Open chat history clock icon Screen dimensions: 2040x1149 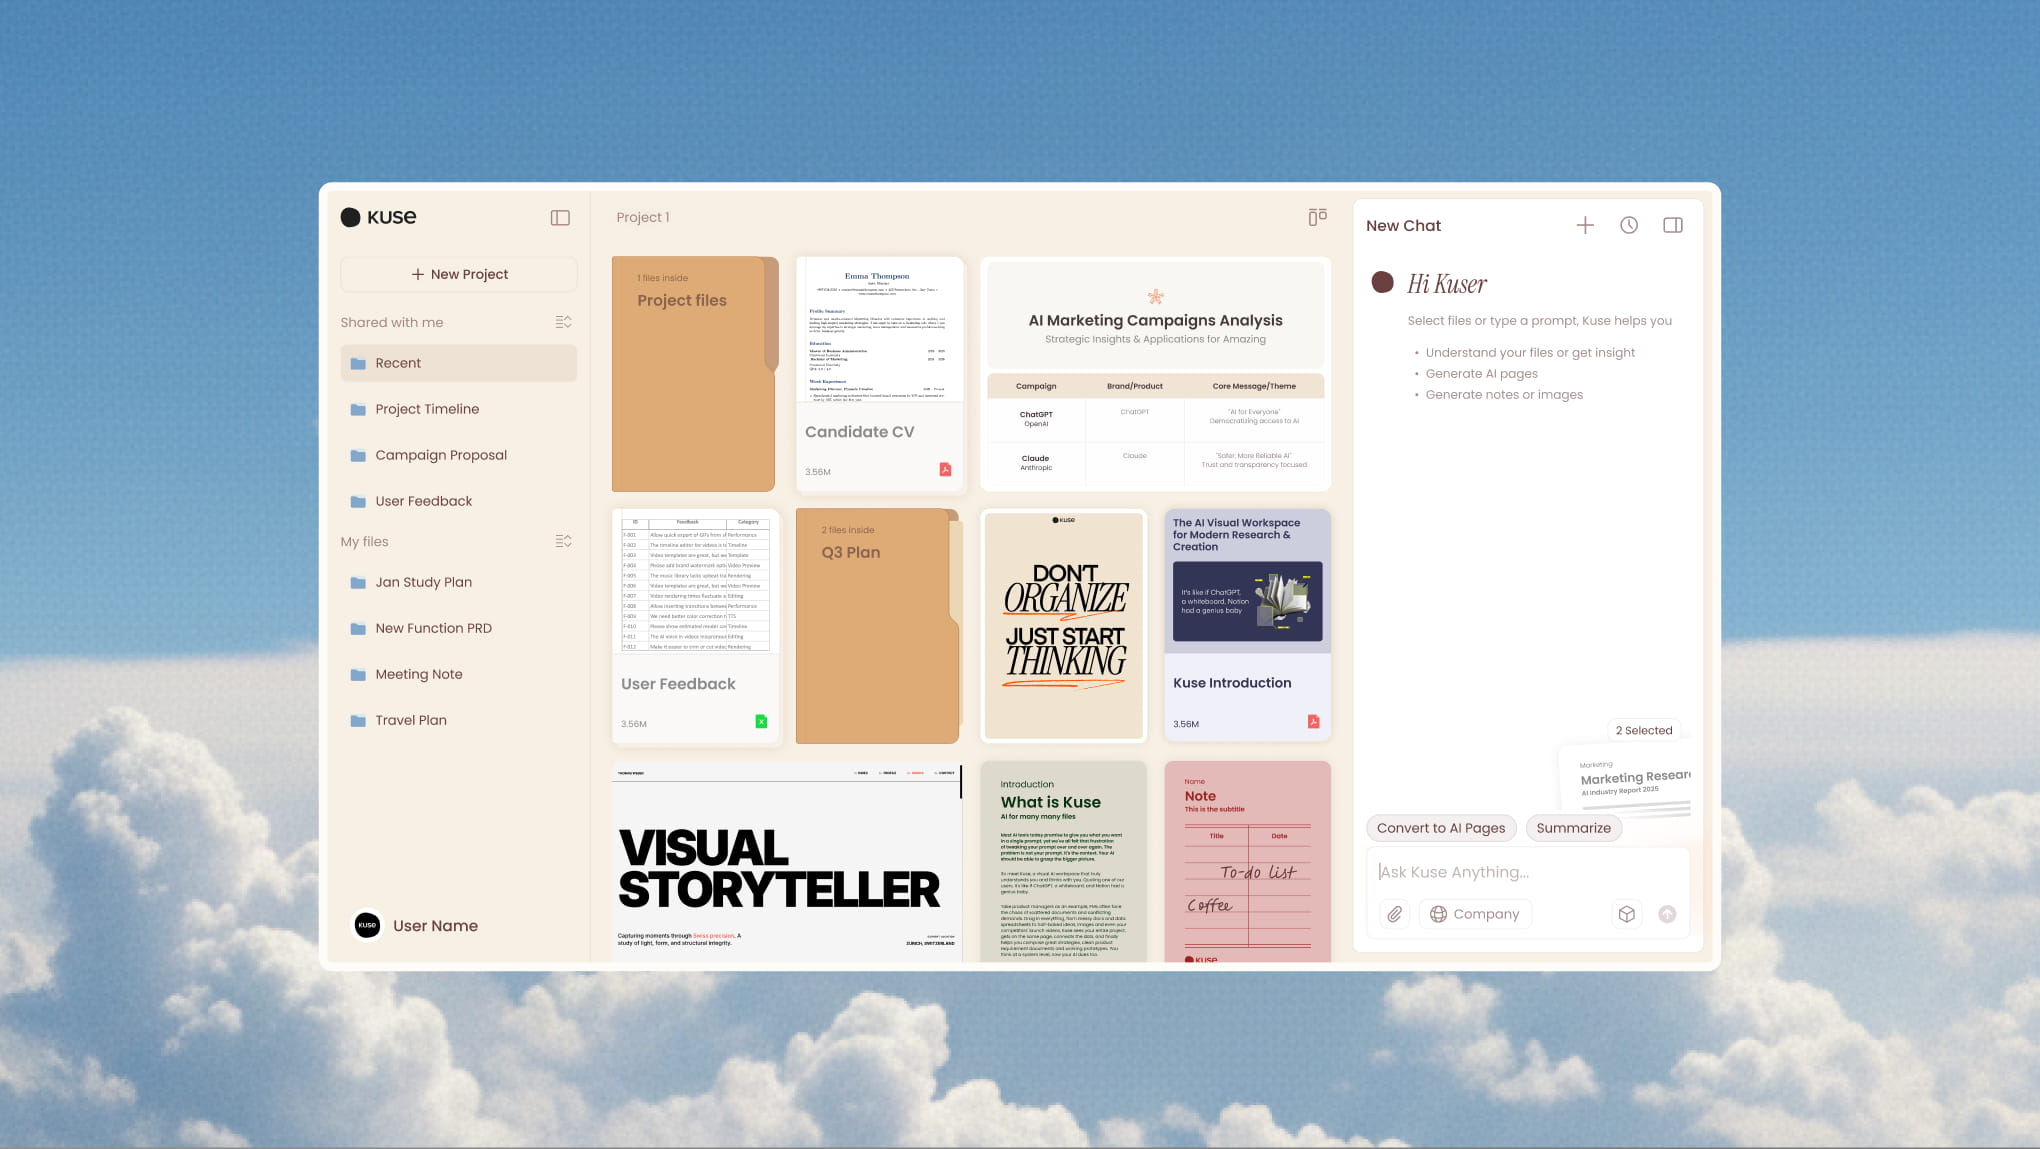(1629, 225)
